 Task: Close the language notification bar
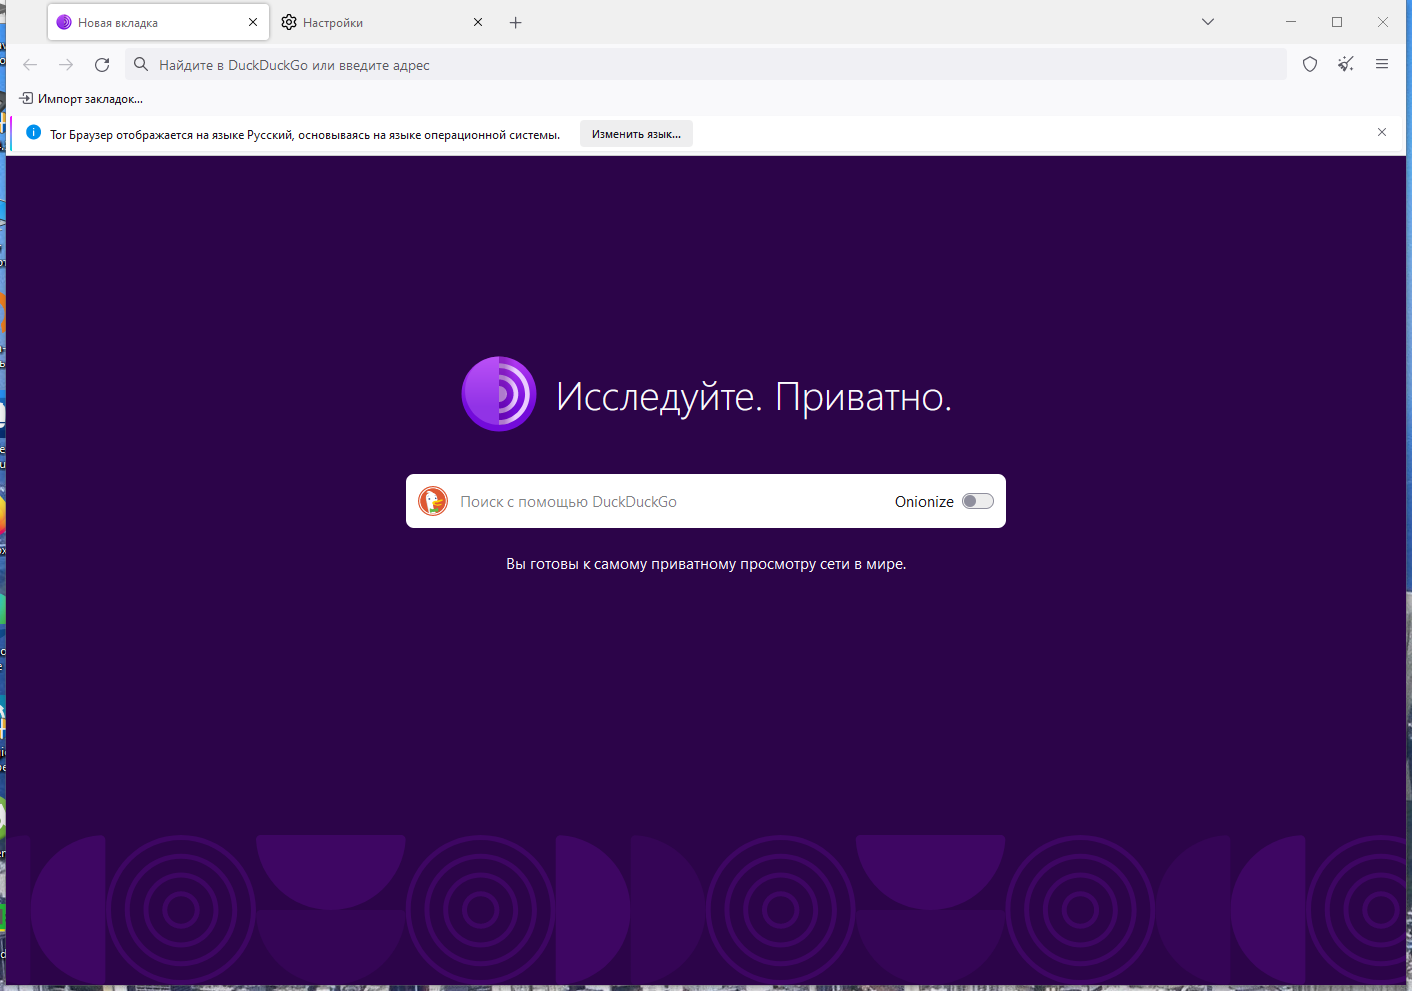point(1382,133)
